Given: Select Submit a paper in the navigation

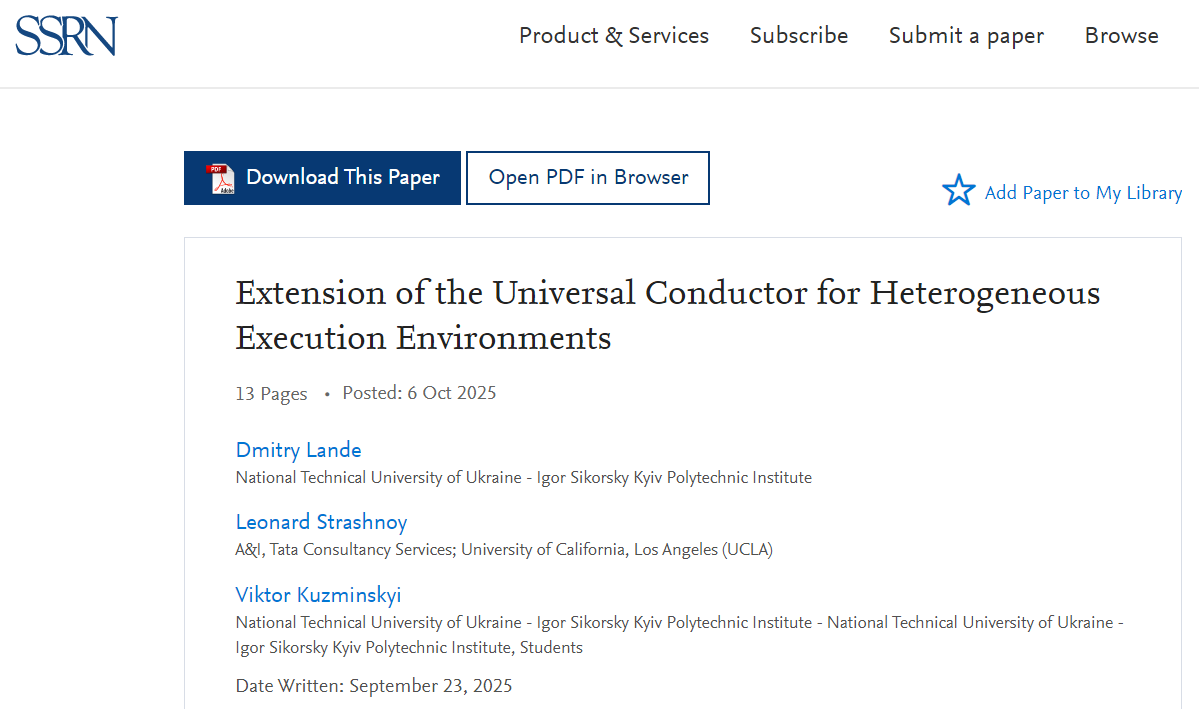Looking at the screenshot, I should pos(965,36).
